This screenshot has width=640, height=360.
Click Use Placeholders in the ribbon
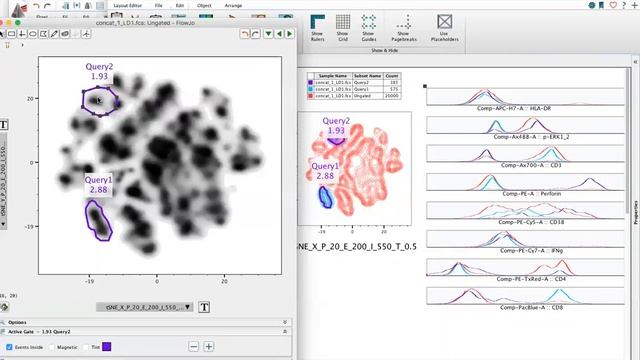pos(444,28)
